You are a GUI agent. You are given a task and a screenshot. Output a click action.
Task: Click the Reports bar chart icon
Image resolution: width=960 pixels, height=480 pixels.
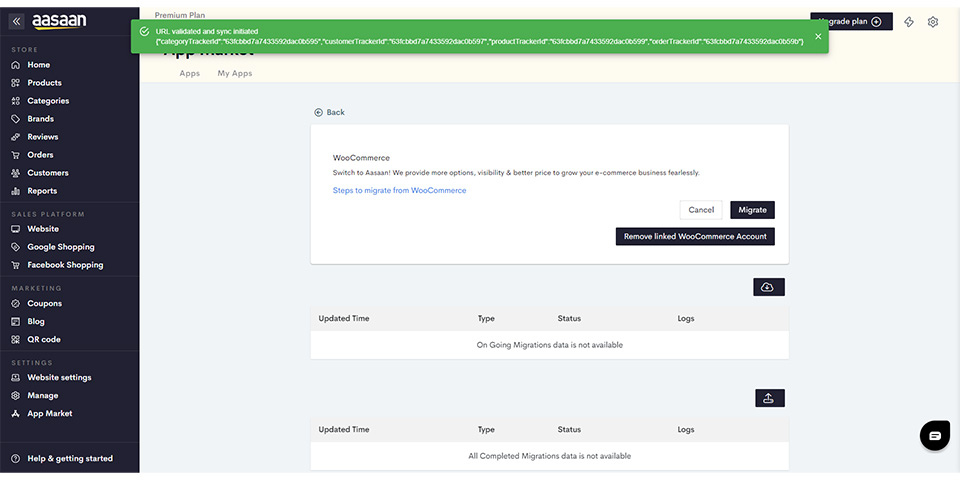[x=16, y=191]
